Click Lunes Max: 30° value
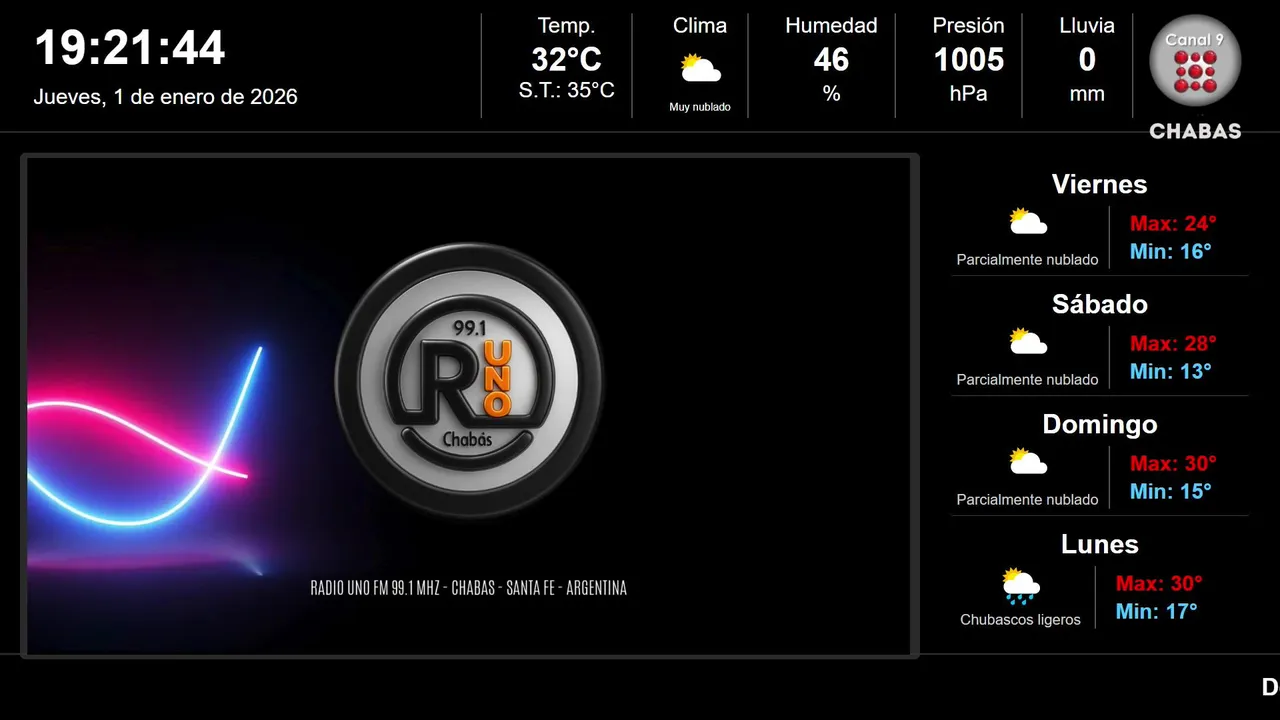This screenshot has width=1280, height=720. [1159, 583]
